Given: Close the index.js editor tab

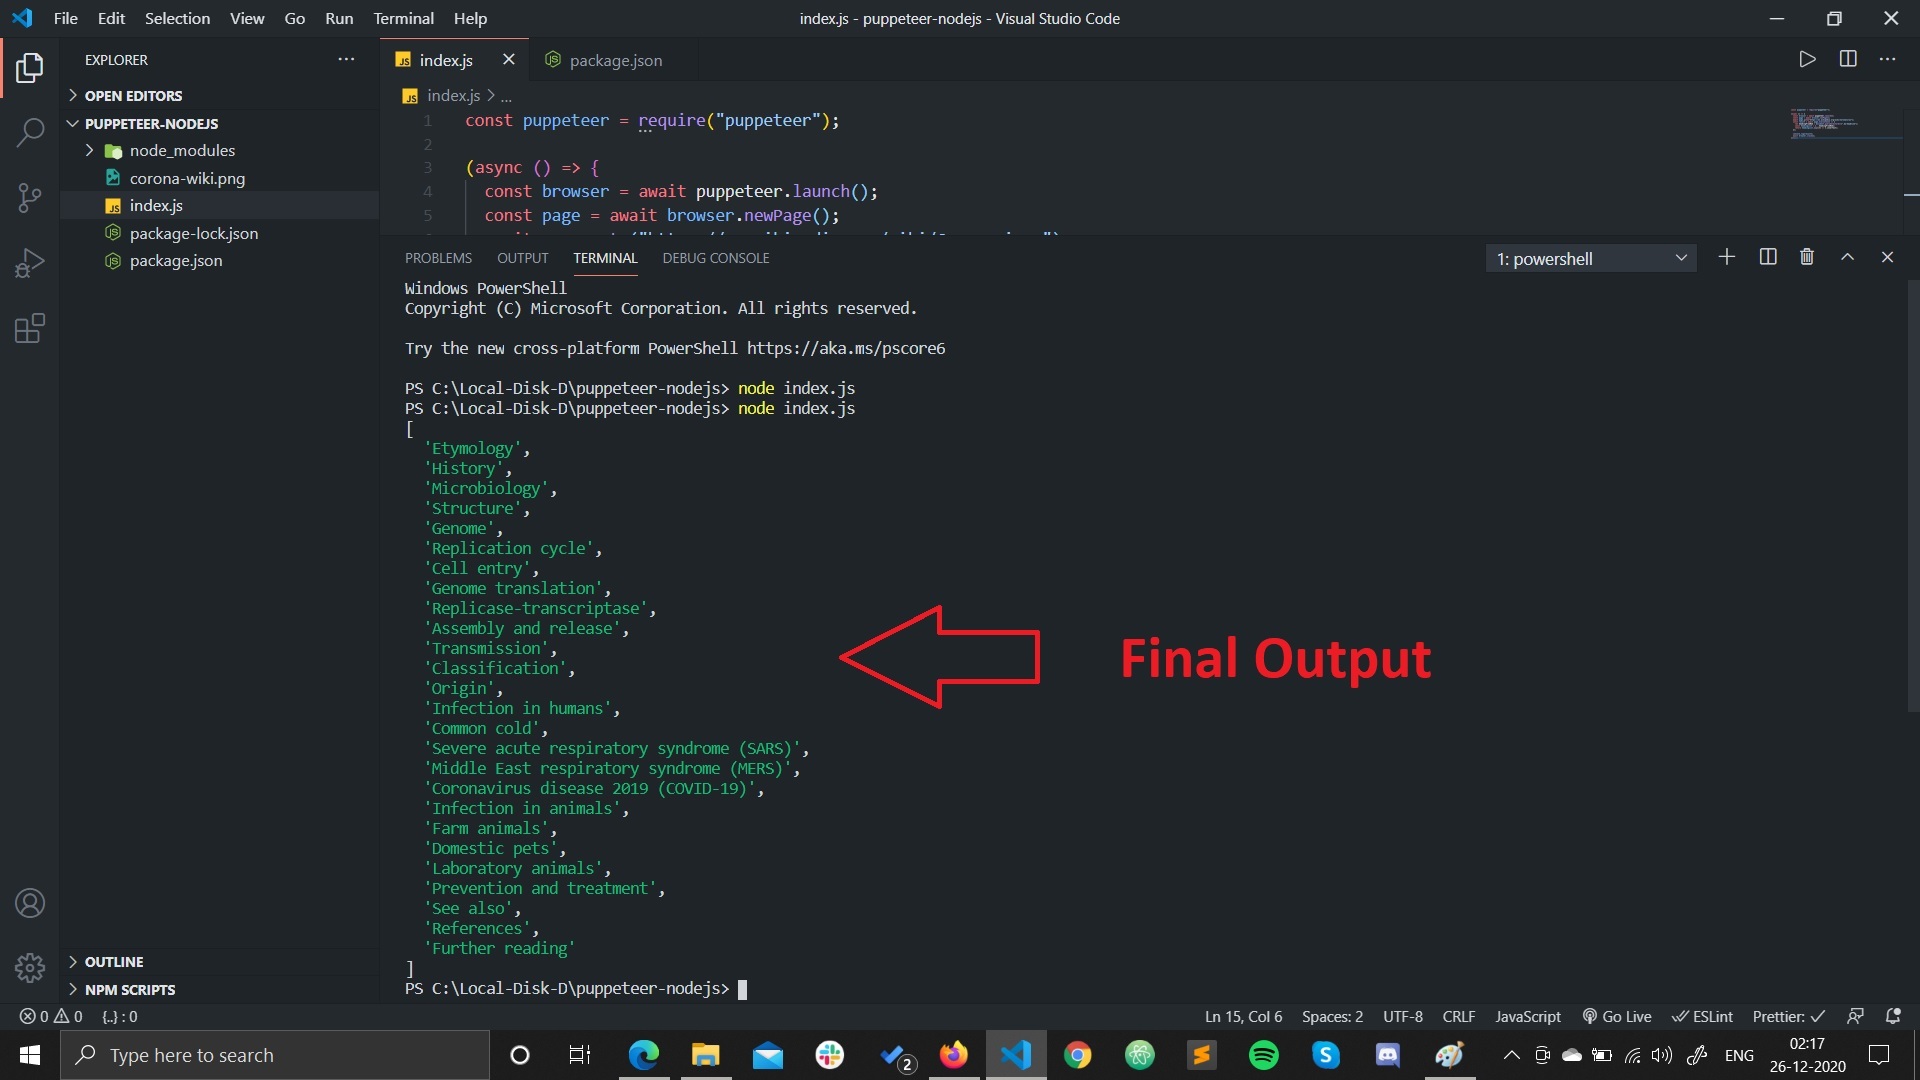Looking at the screenshot, I should (x=509, y=60).
